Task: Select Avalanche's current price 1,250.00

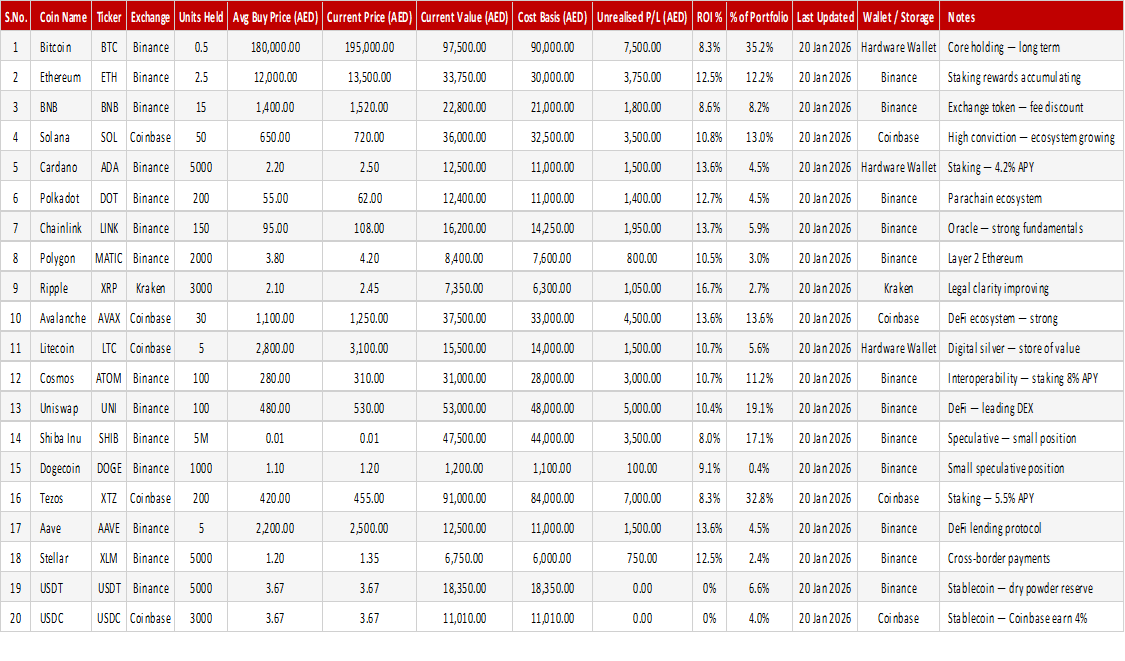Action: [x=369, y=319]
